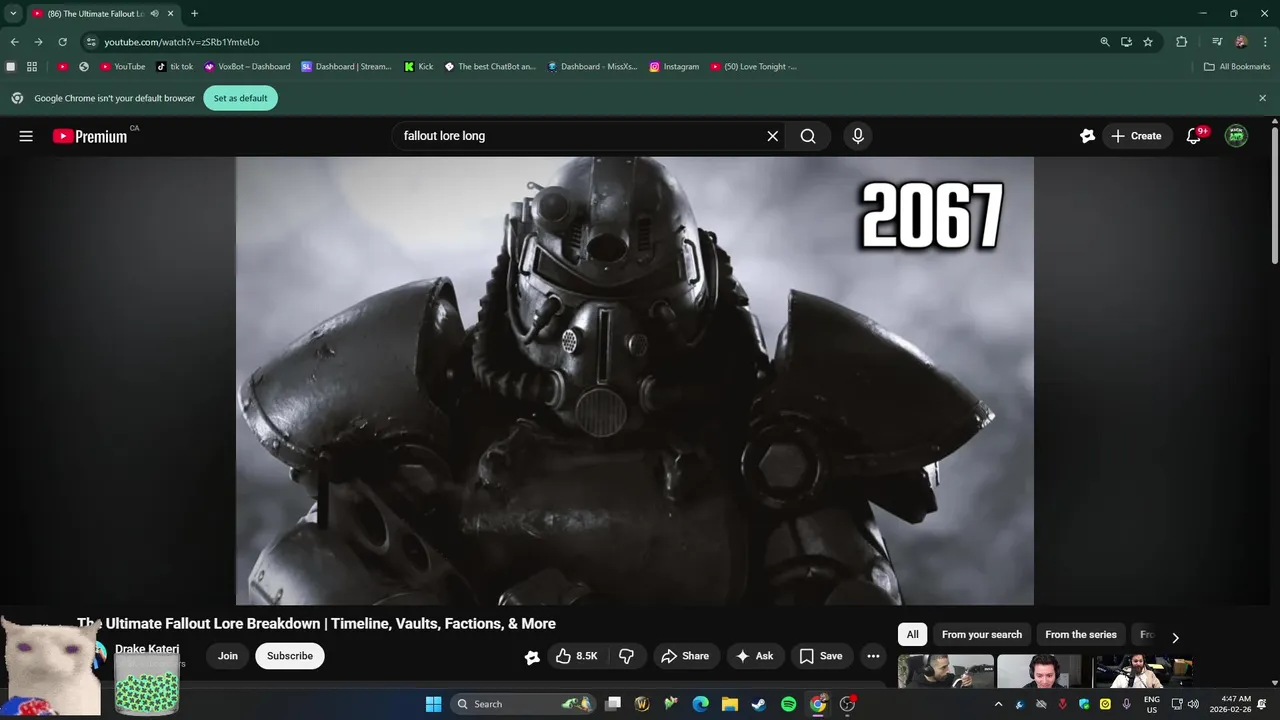Open the 'Instagram' bookmark

tap(674, 67)
